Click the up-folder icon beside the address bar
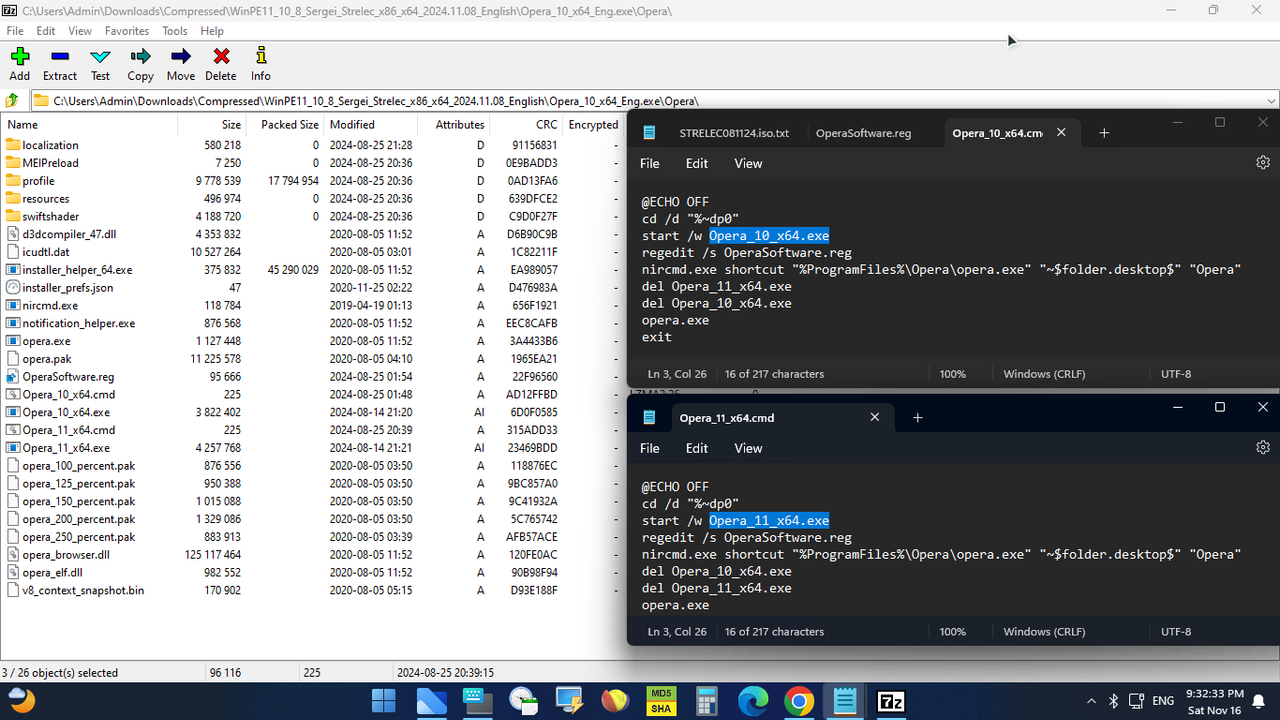The image size is (1280, 720). coord(12,100)
